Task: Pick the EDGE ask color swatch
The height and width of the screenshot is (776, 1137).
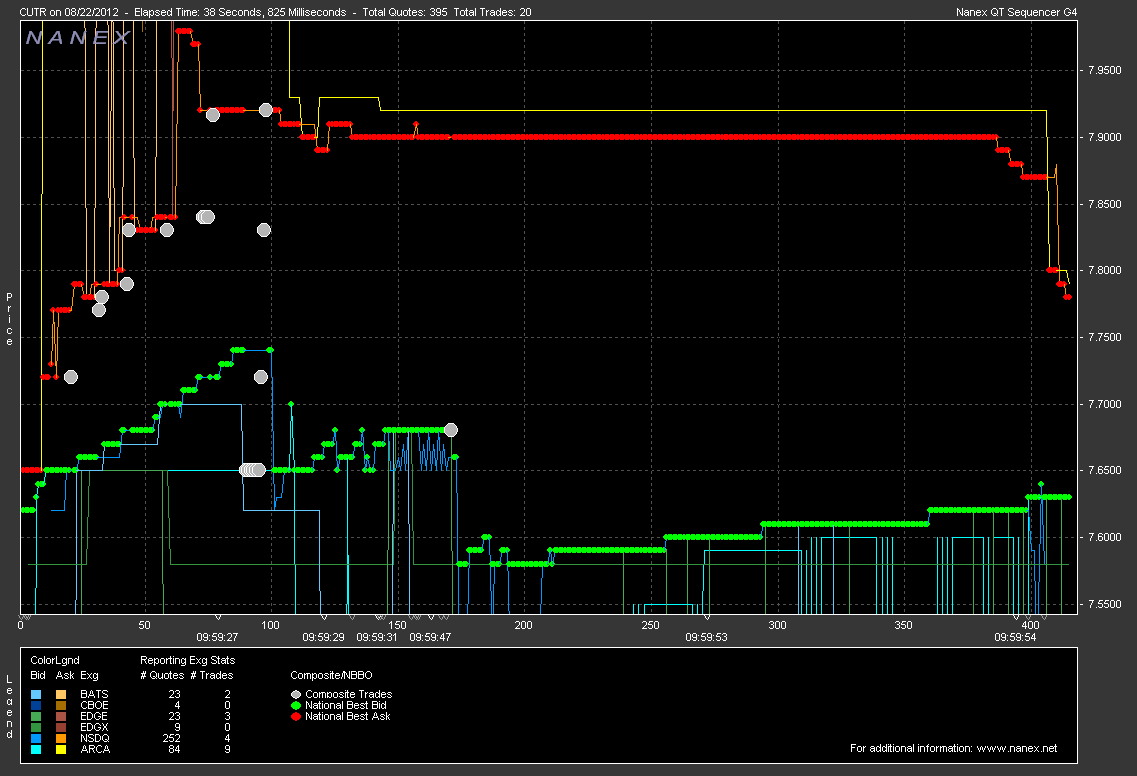Action: click(61, 717)
